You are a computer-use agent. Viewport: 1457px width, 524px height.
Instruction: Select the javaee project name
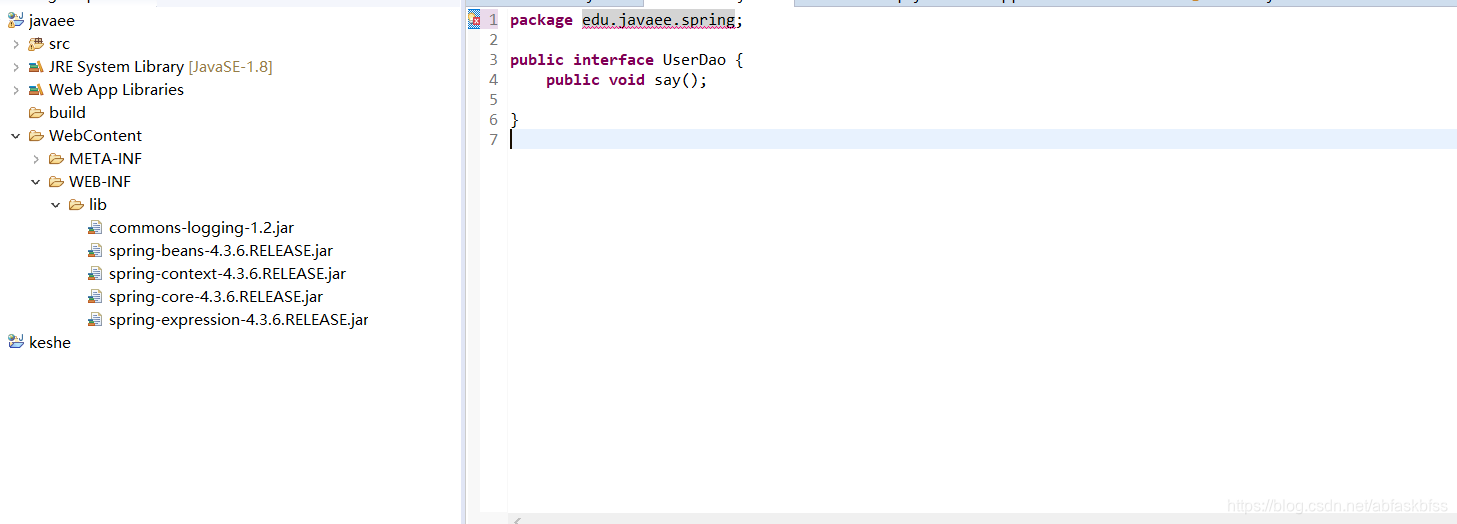point(52,20)
